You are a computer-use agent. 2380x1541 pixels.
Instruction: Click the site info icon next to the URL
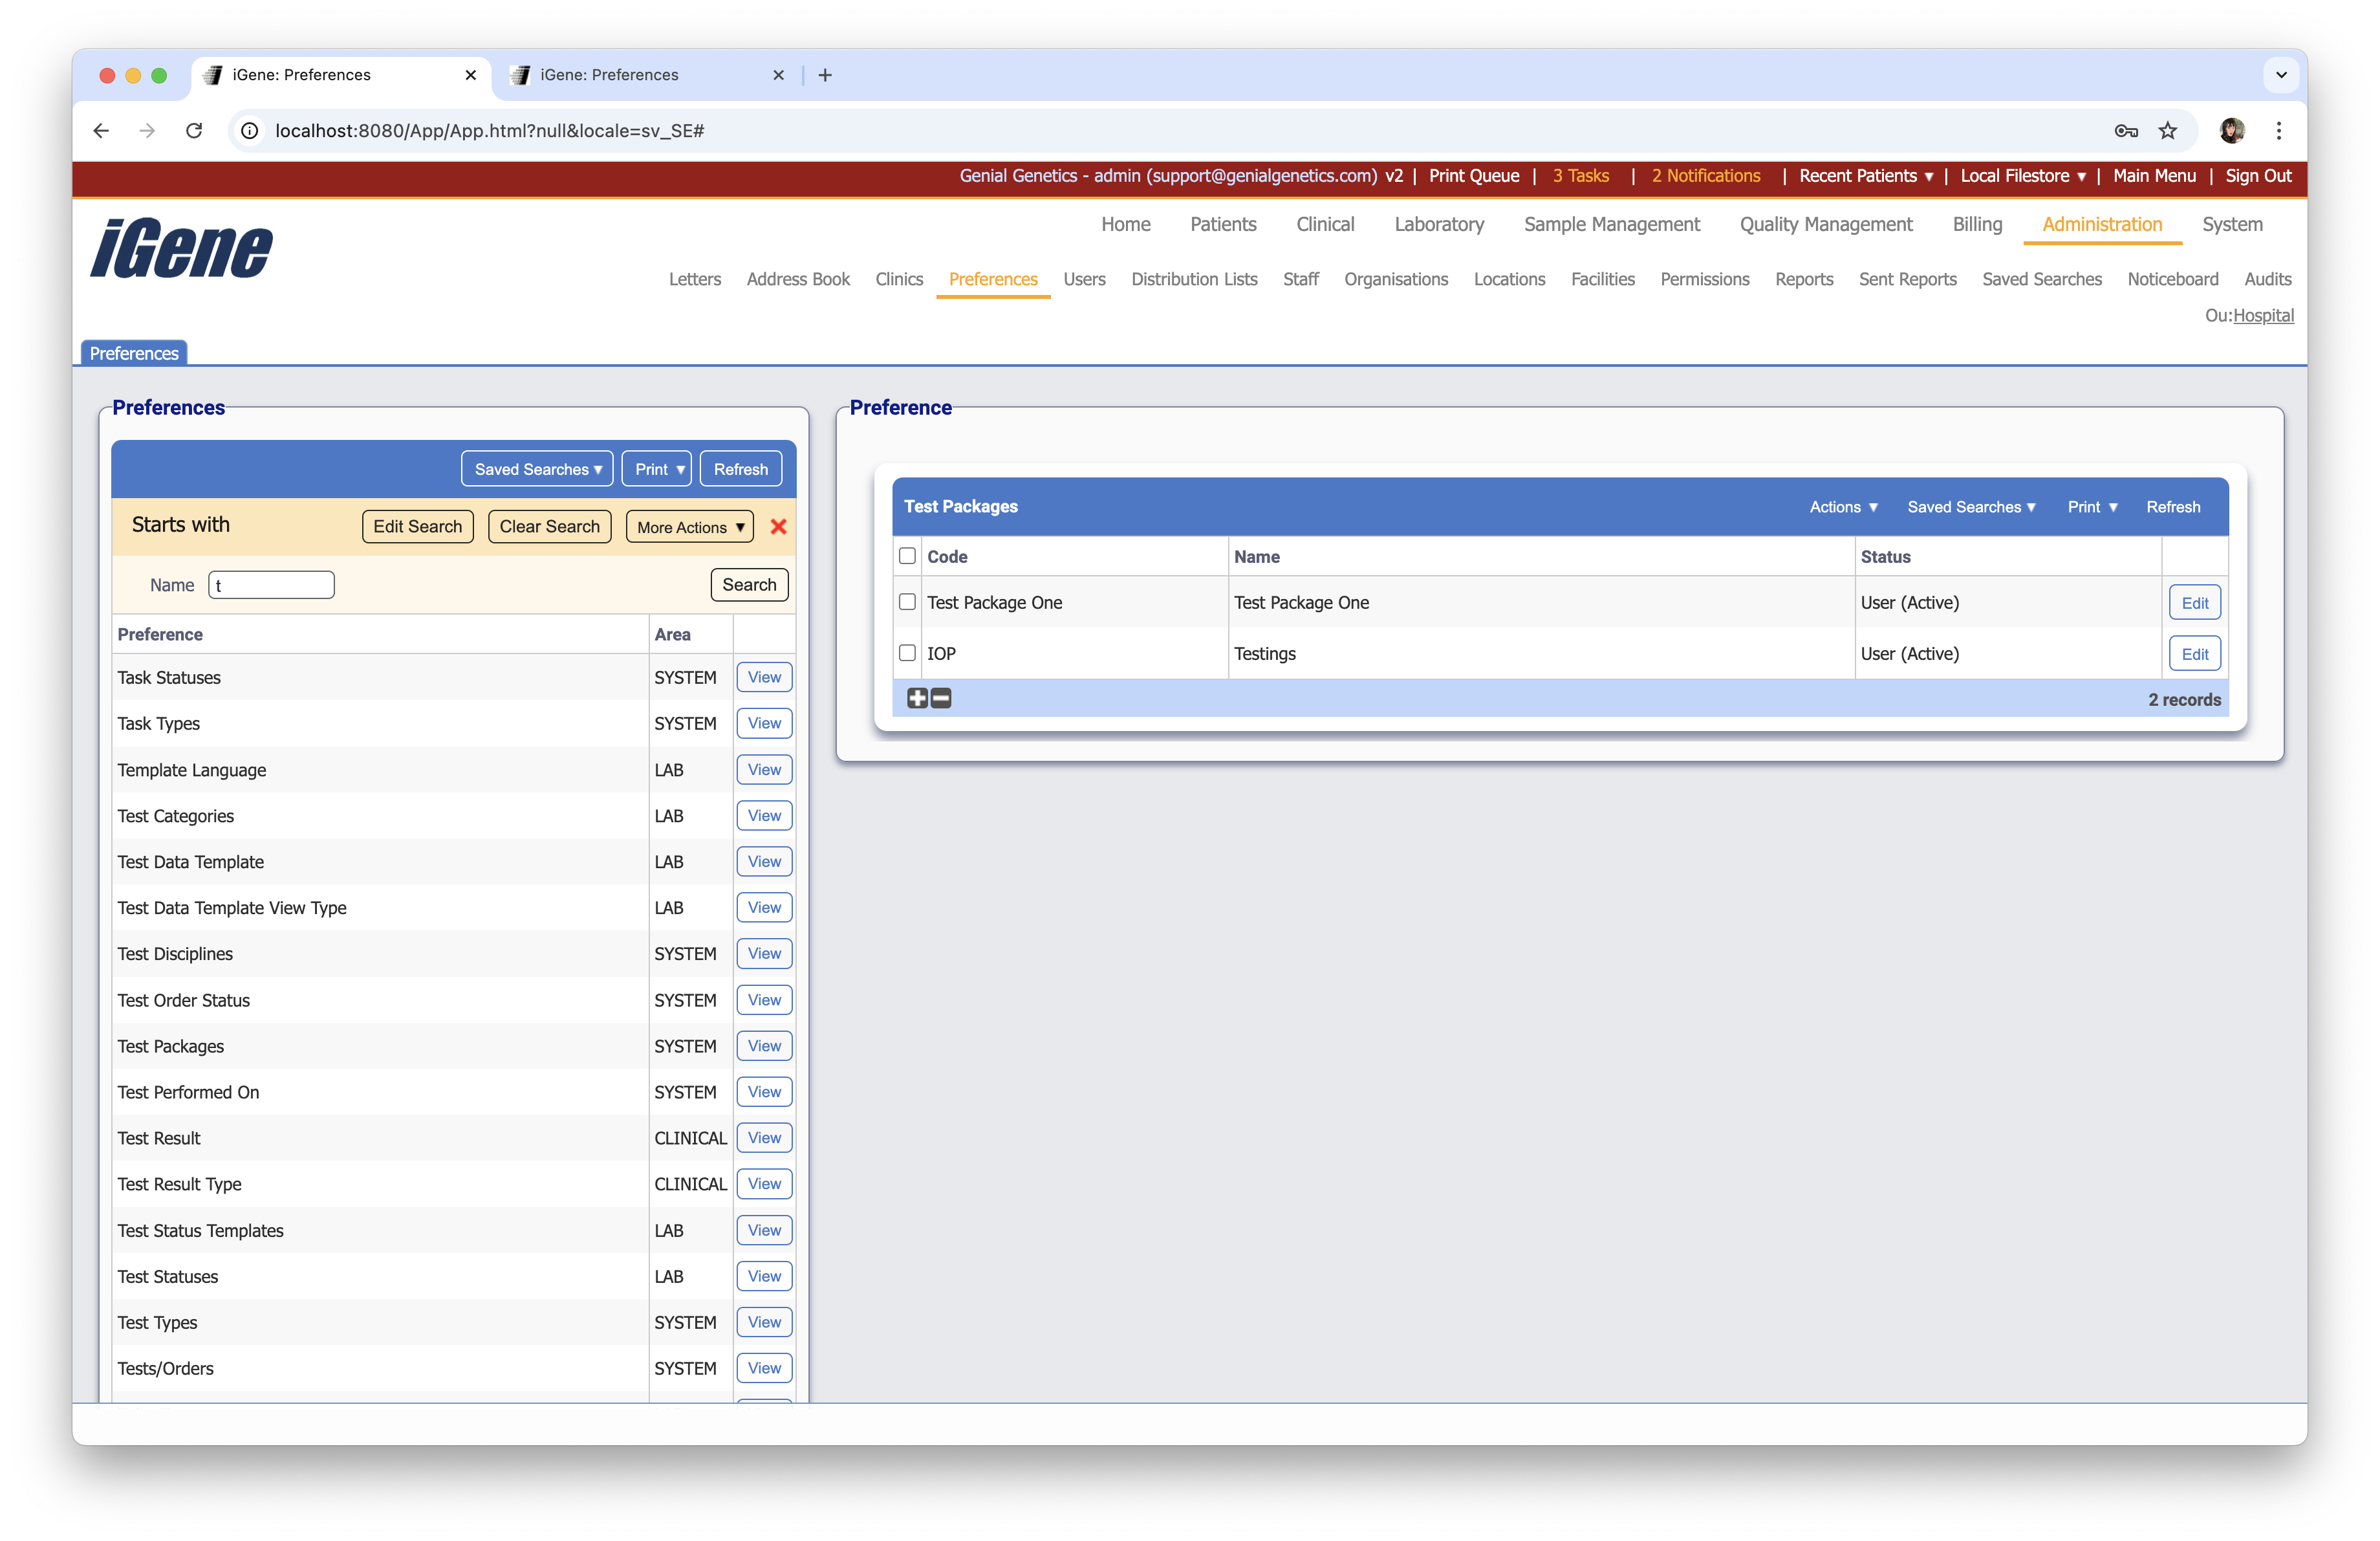coord(248,131)
